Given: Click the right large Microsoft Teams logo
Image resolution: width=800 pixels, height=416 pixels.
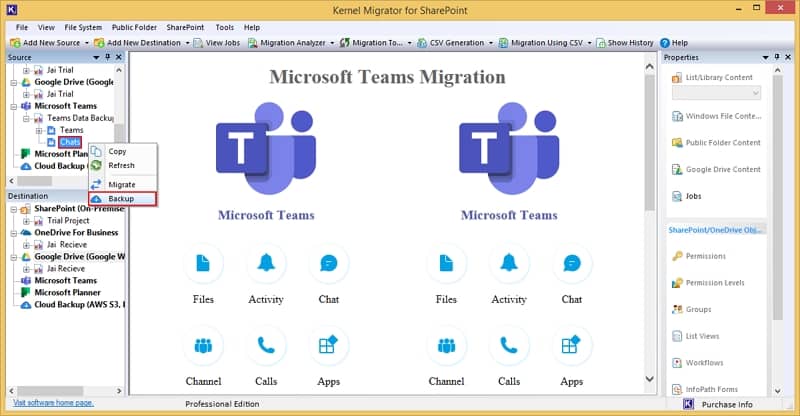Looking at the screenshot, I should (509, 148).
